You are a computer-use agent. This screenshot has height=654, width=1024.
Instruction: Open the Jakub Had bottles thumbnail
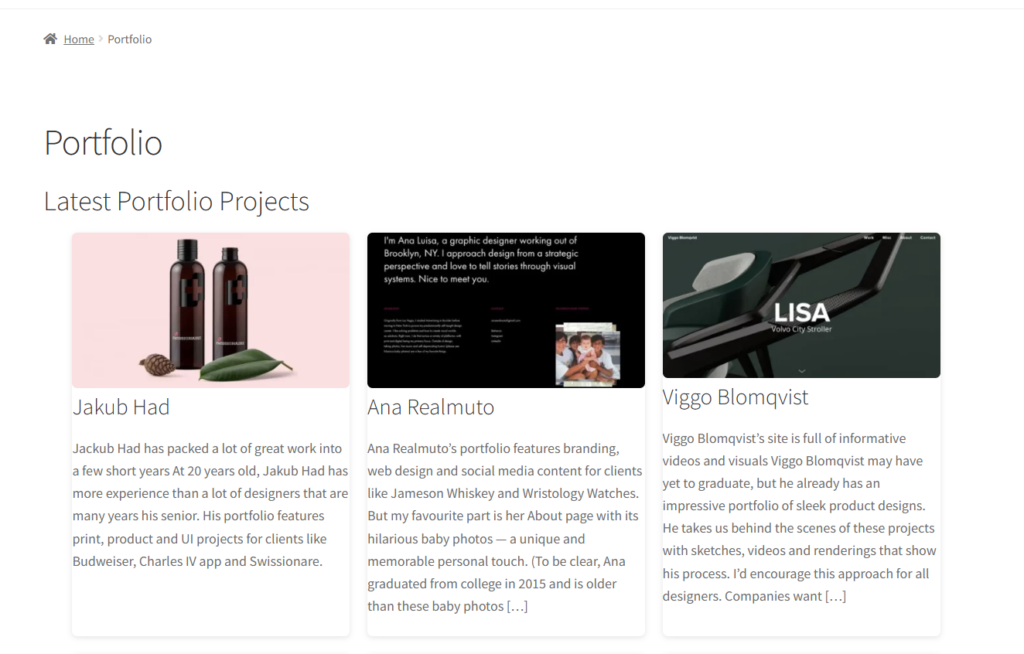coord(211,310)
